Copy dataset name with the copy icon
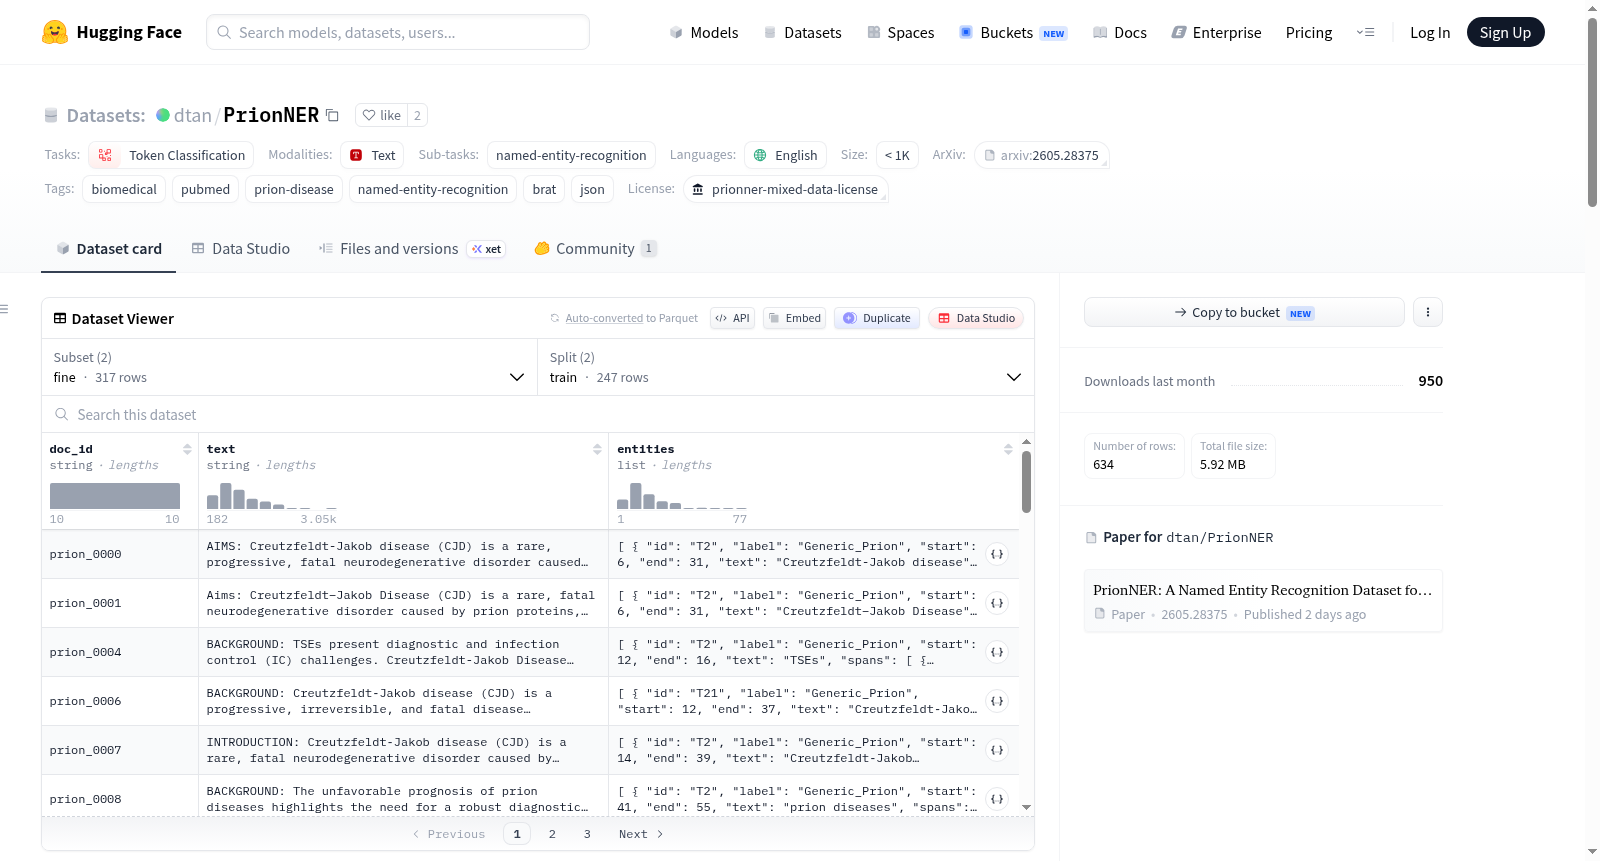Viewport: 1600px width, 861px height. tap(333, 115)
